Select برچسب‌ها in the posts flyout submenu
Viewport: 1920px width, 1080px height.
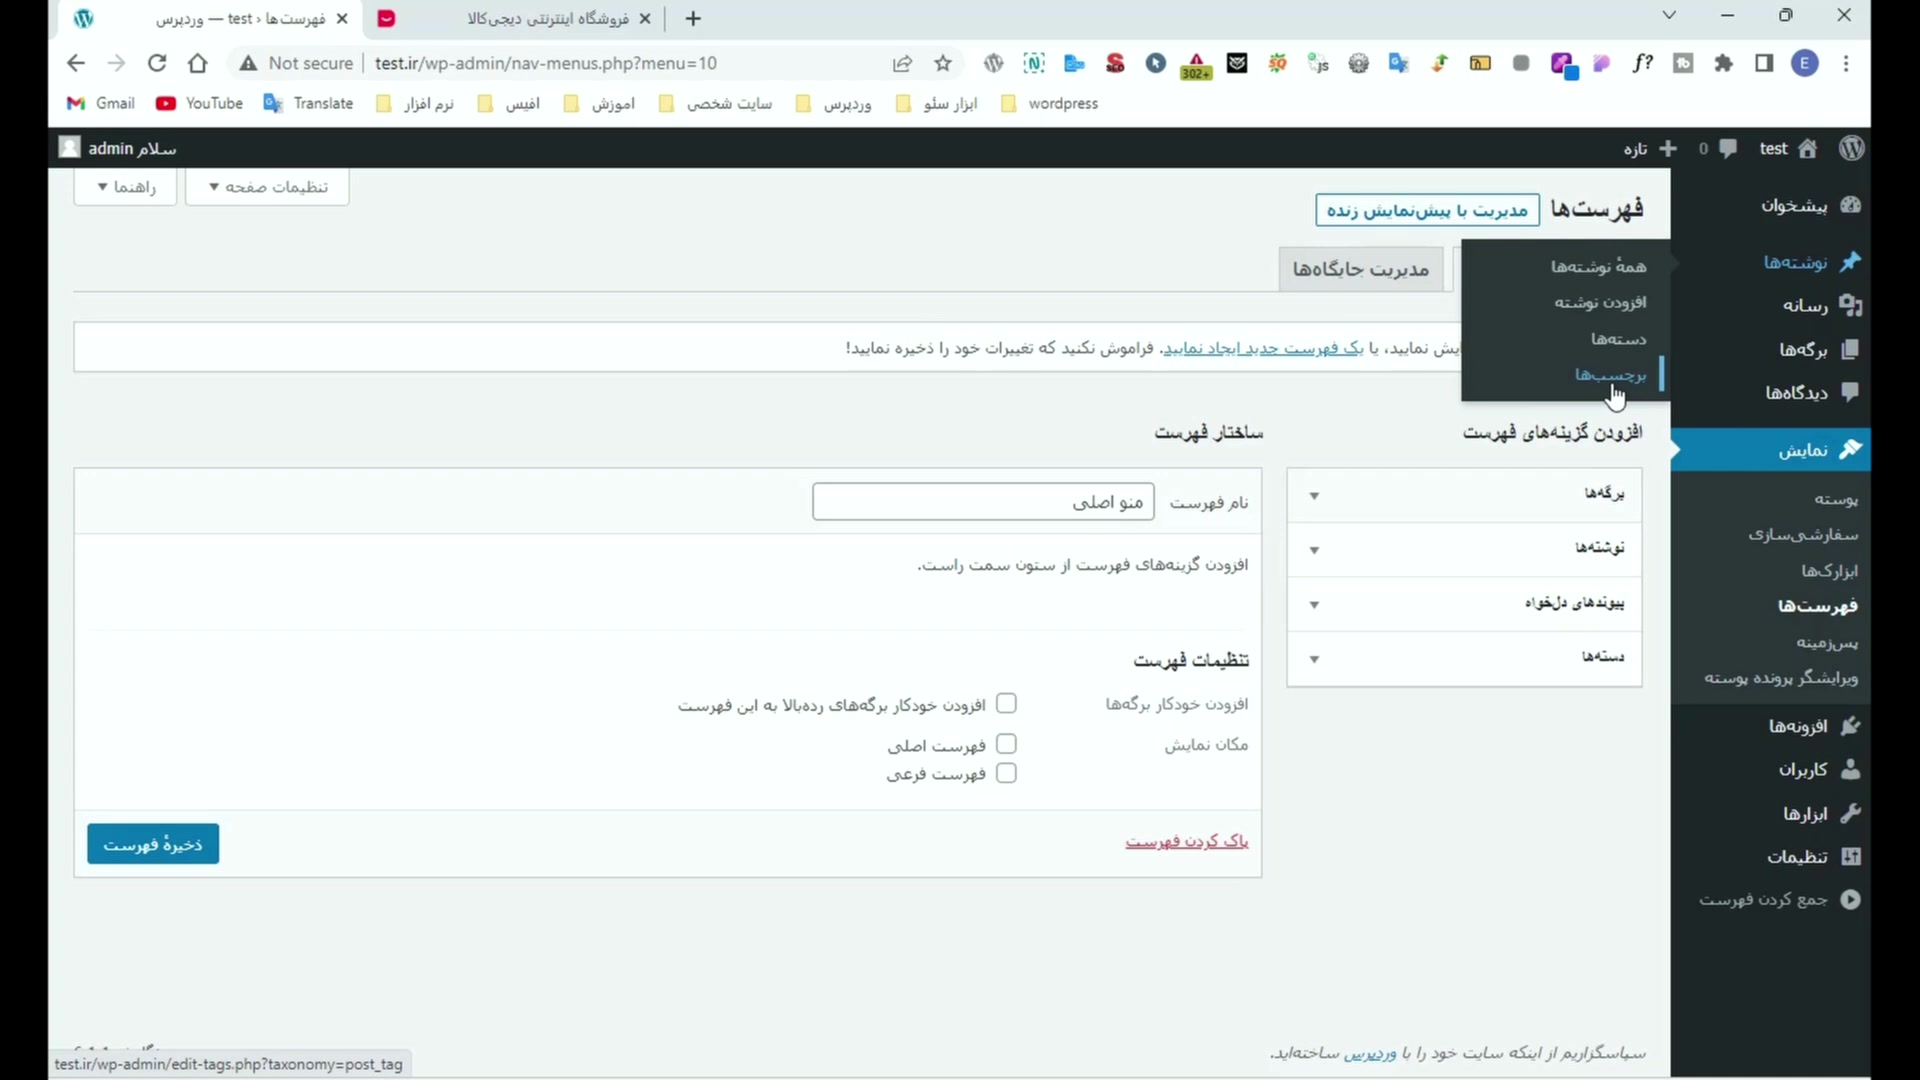[x=1610, y=375]
